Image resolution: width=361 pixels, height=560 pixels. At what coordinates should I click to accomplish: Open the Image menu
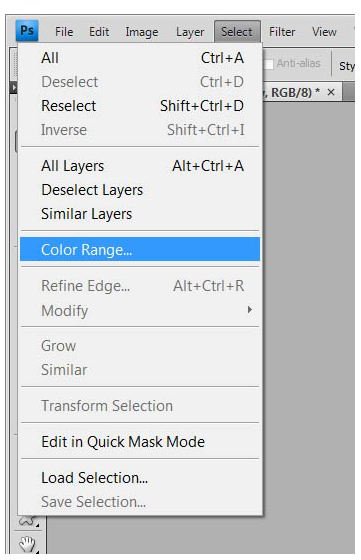coord(142,32)
